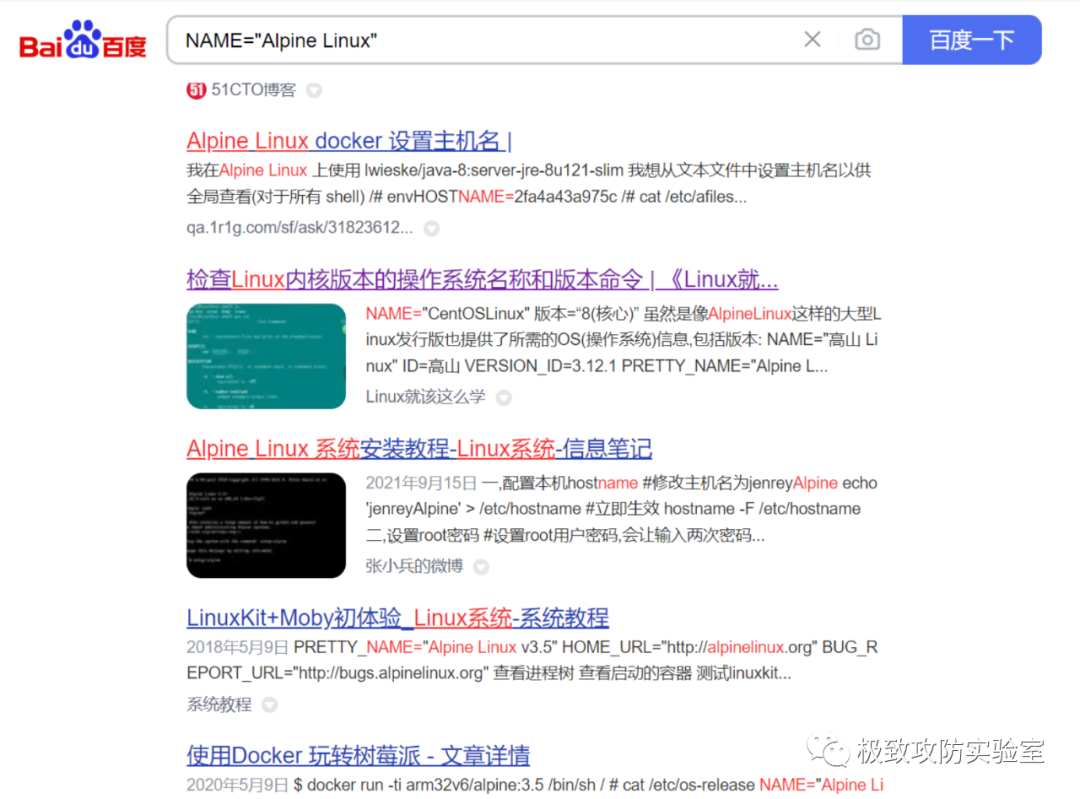Click the qa.1r1g.com source URL
The height and width of the screenshot is (799, 1080).
click(299, 228)
